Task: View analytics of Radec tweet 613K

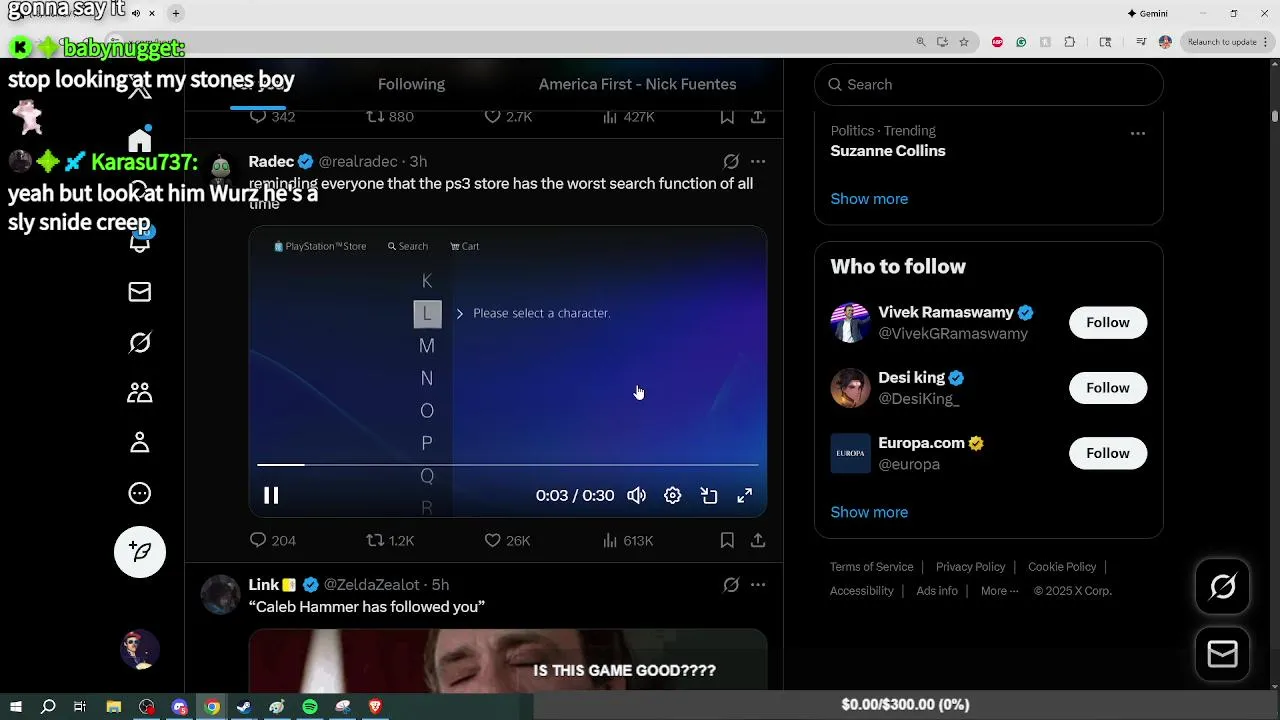Action: tap(628, 540)
